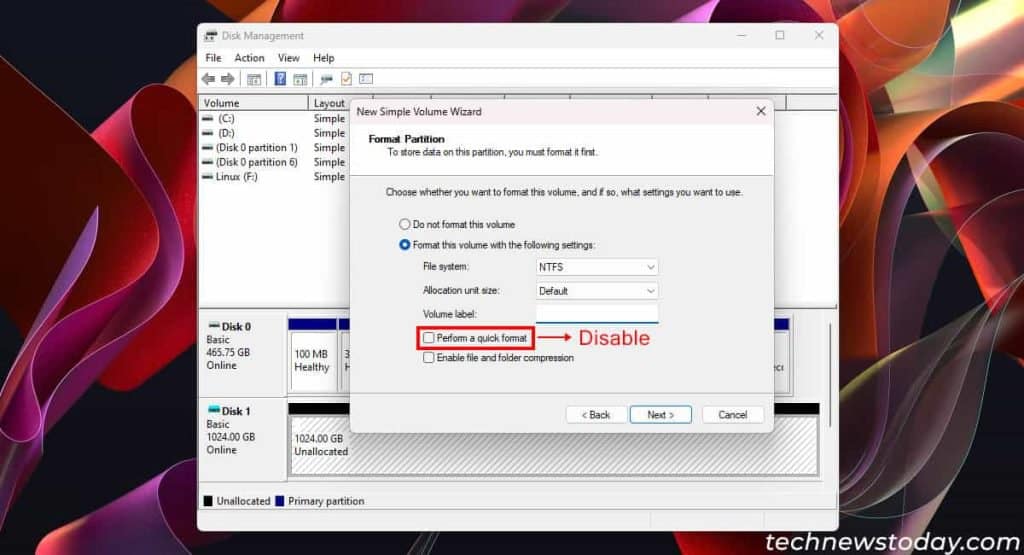Click the Volume label input field

click(x=597, y=314)
